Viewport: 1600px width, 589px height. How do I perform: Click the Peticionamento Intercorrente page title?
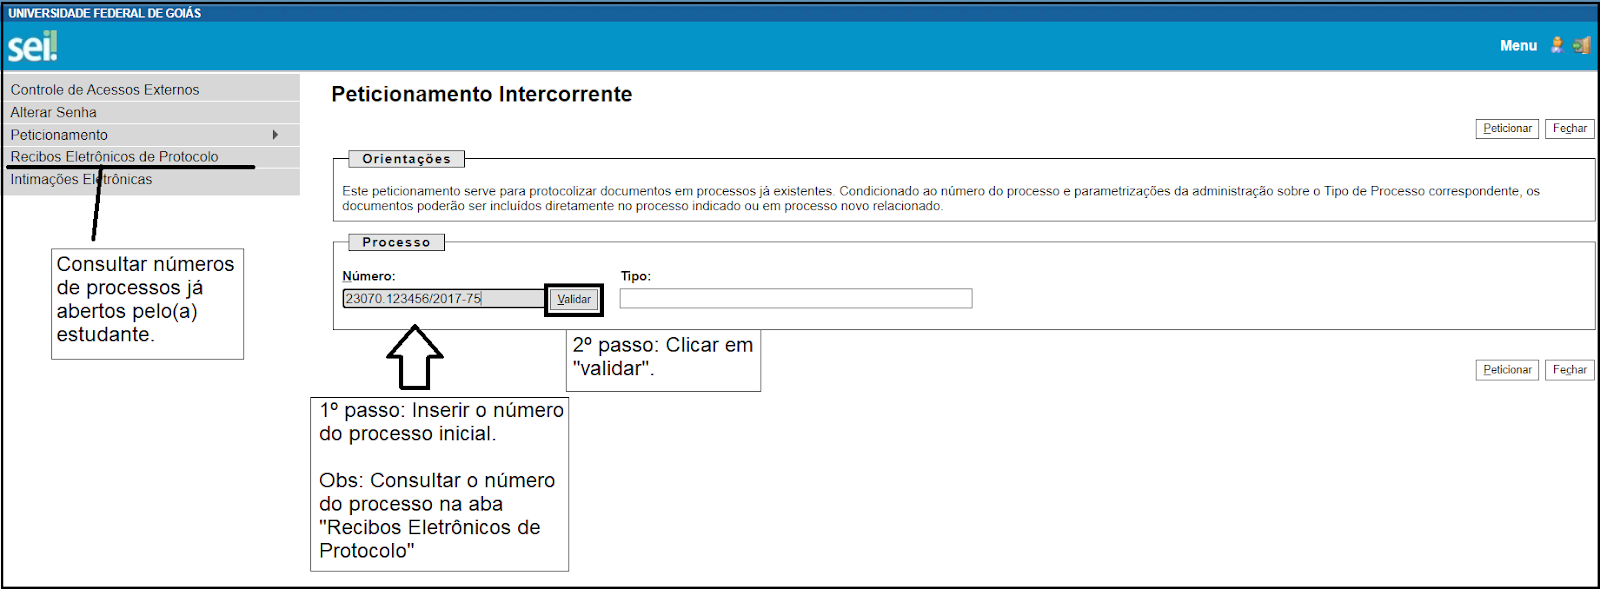coord(481,94)
